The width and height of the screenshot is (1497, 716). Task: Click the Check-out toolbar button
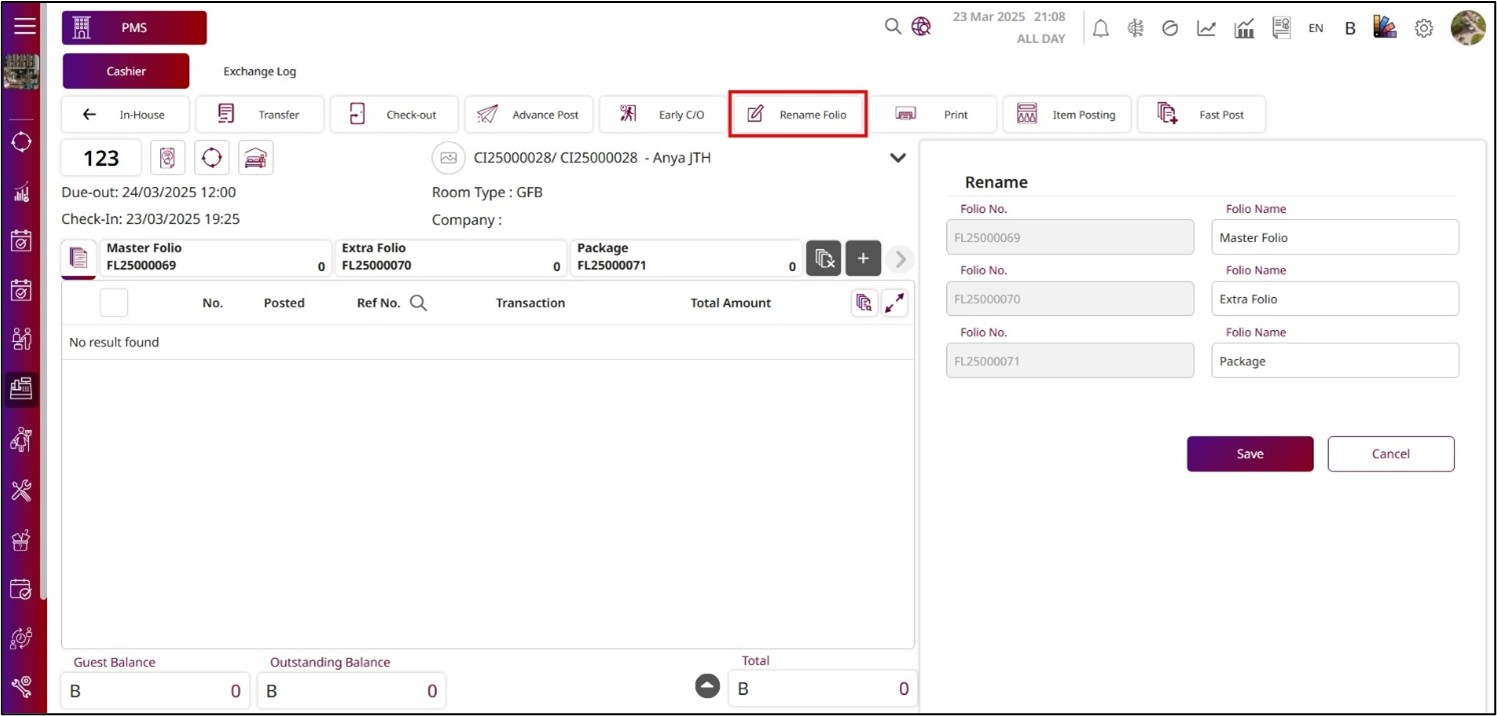[x=395, y=115]
